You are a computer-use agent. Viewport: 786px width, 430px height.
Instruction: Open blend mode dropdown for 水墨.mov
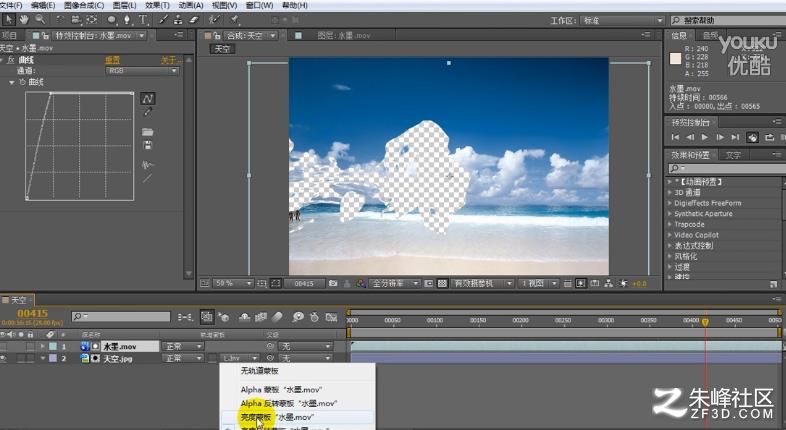(x=183, y=346)
